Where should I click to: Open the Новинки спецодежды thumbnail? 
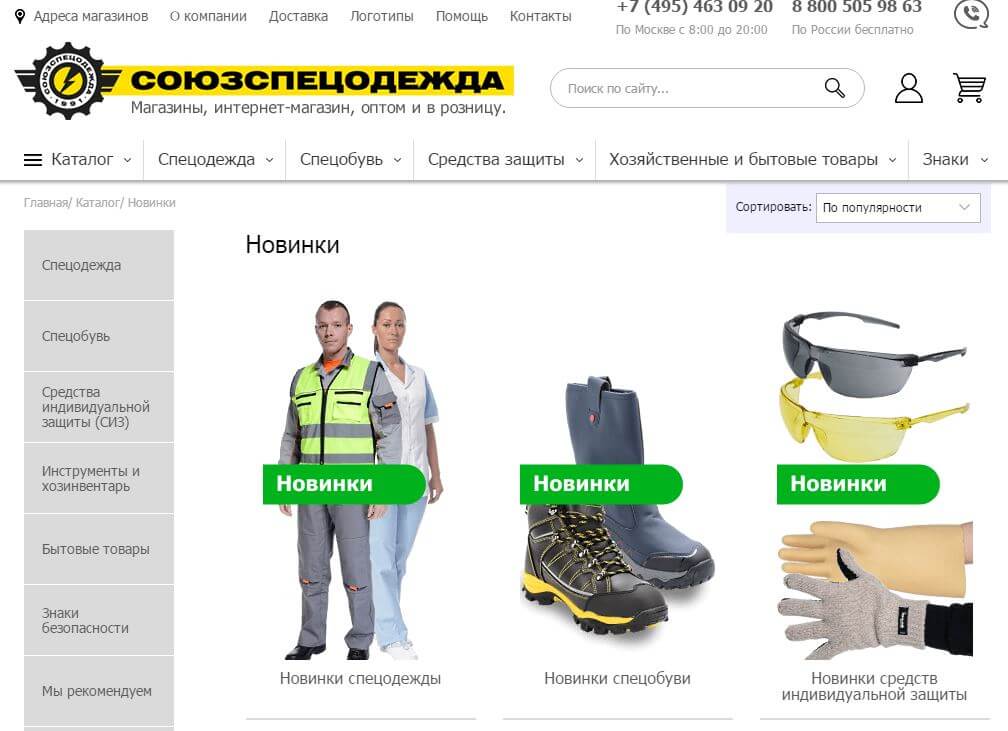pos(360,480)
